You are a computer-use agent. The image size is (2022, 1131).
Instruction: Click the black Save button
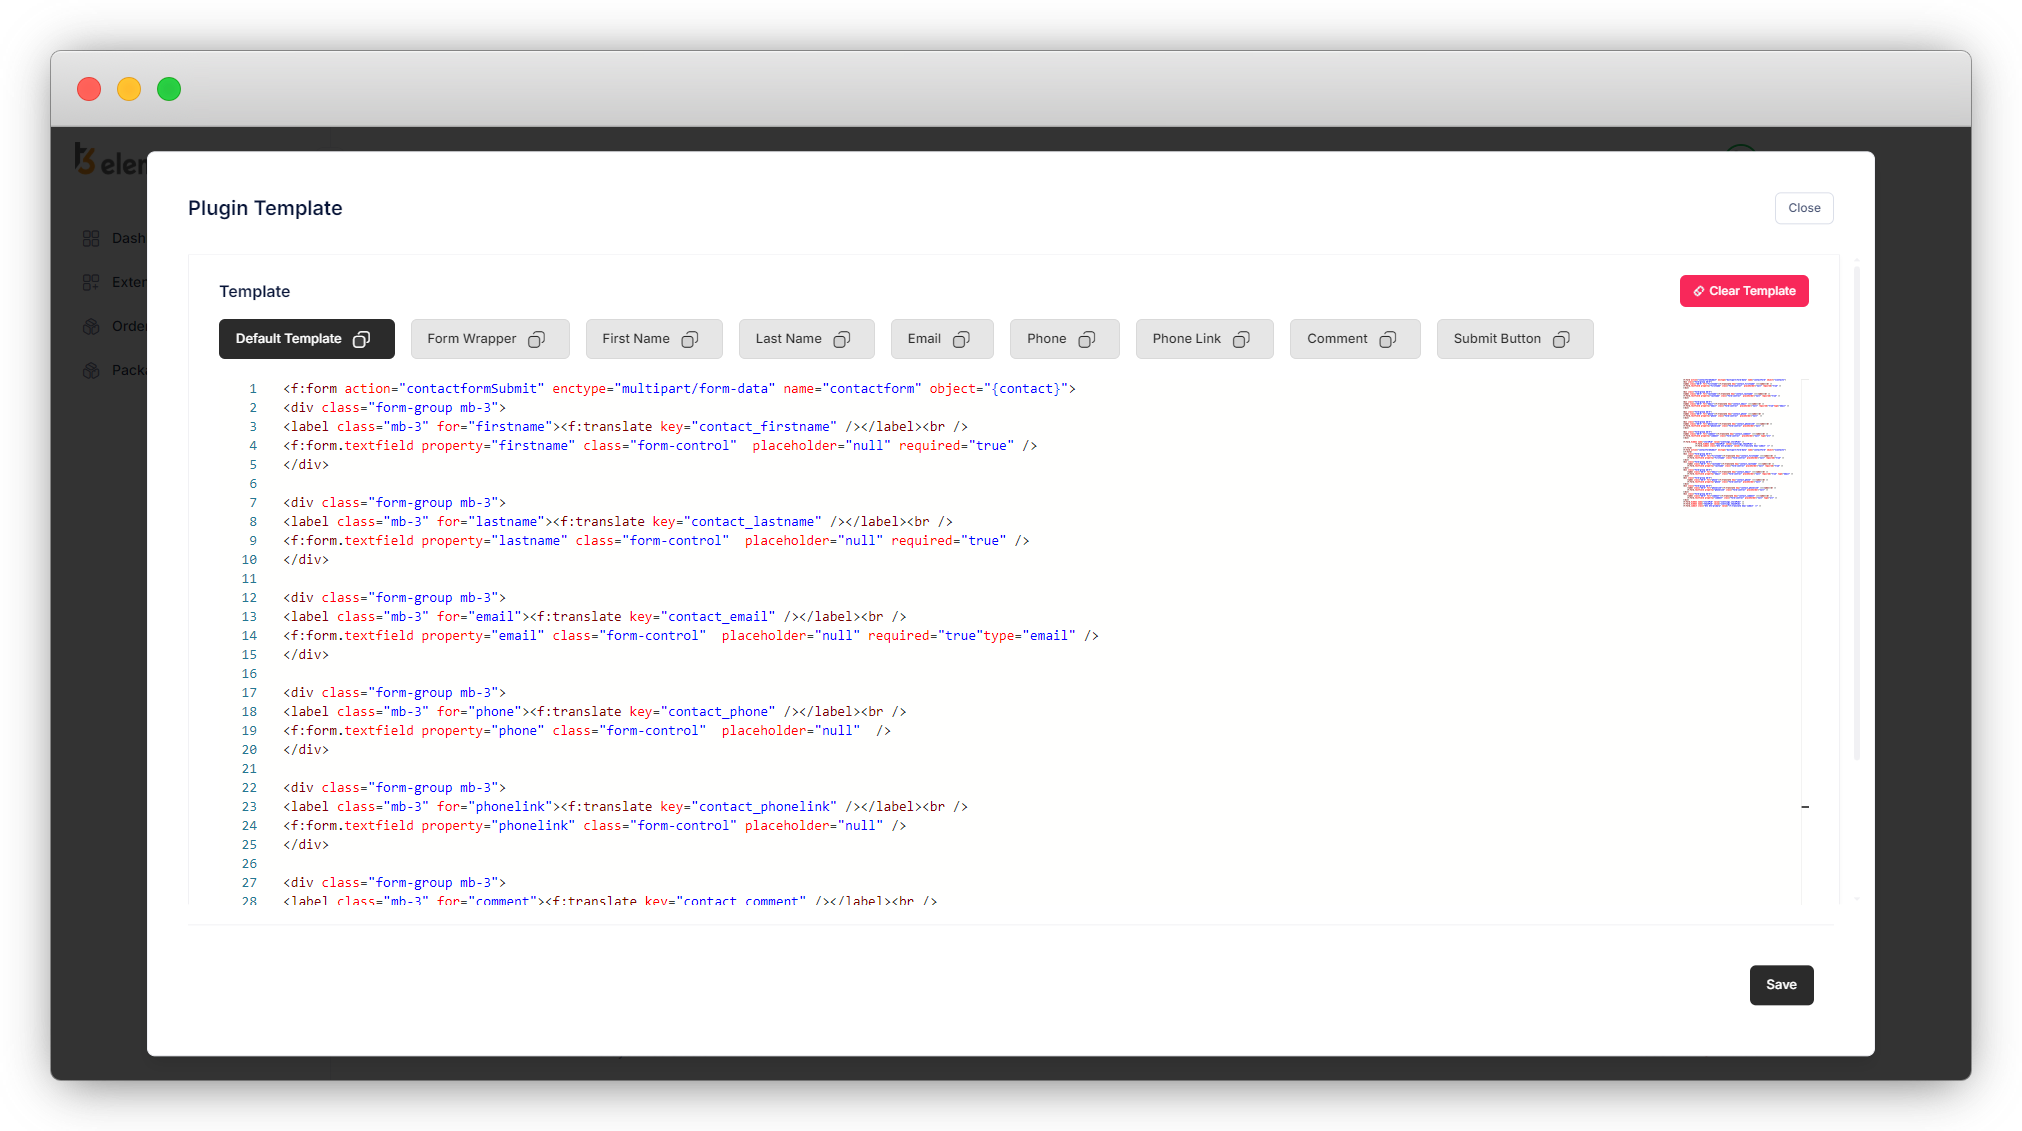[1781, 985]
